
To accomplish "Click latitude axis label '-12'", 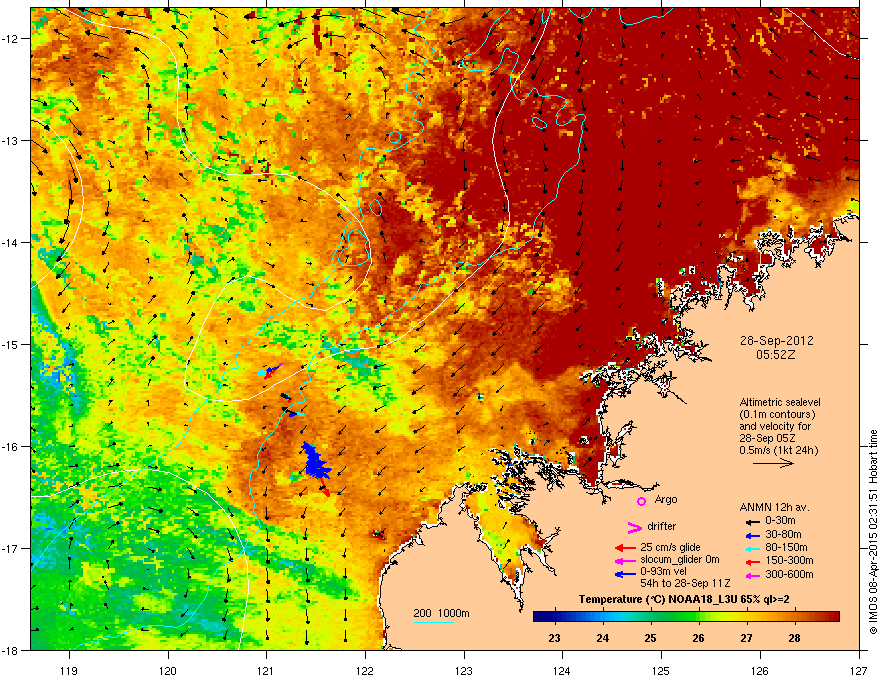I will tap(10, 38).
